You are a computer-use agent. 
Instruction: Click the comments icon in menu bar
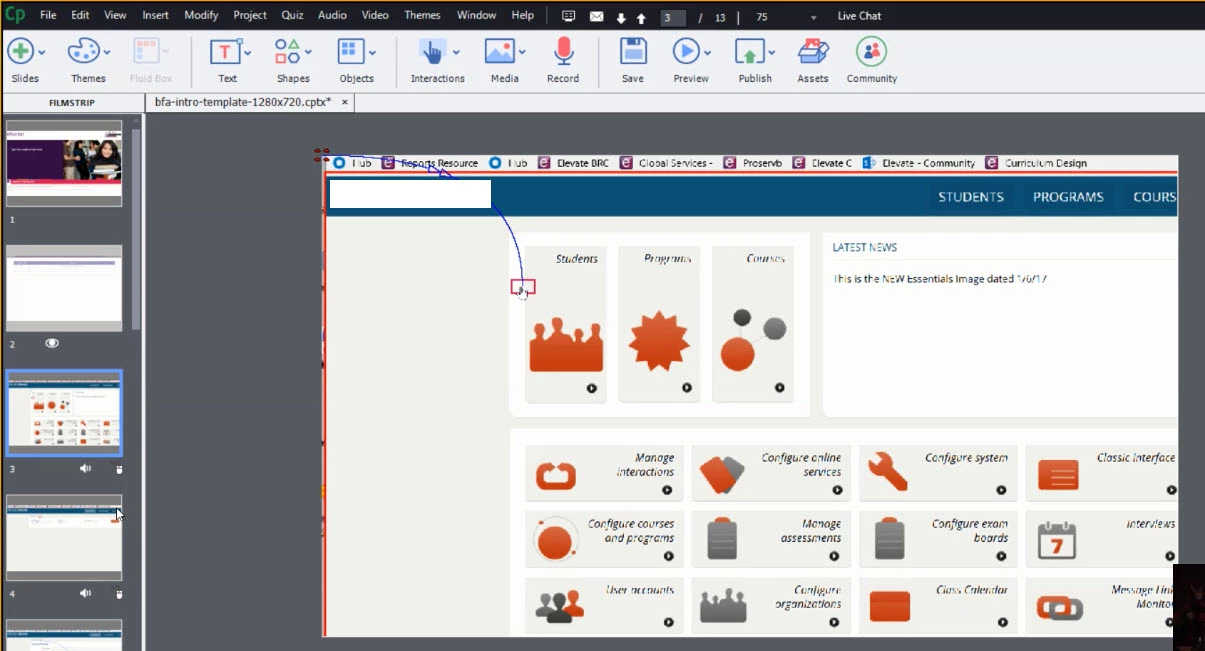coord(569,16)
